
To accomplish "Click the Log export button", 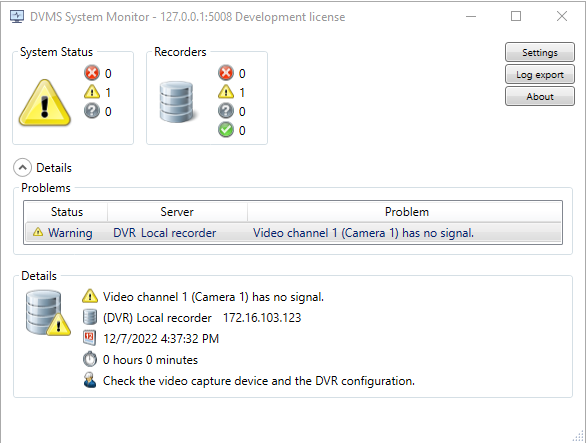I will click(539, 74).
